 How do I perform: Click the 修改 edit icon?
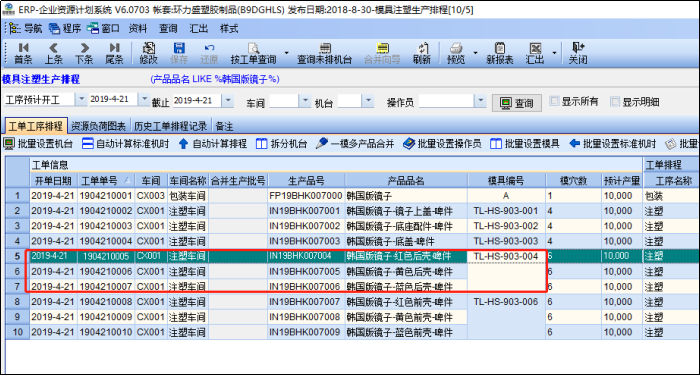tap(149, 53)
